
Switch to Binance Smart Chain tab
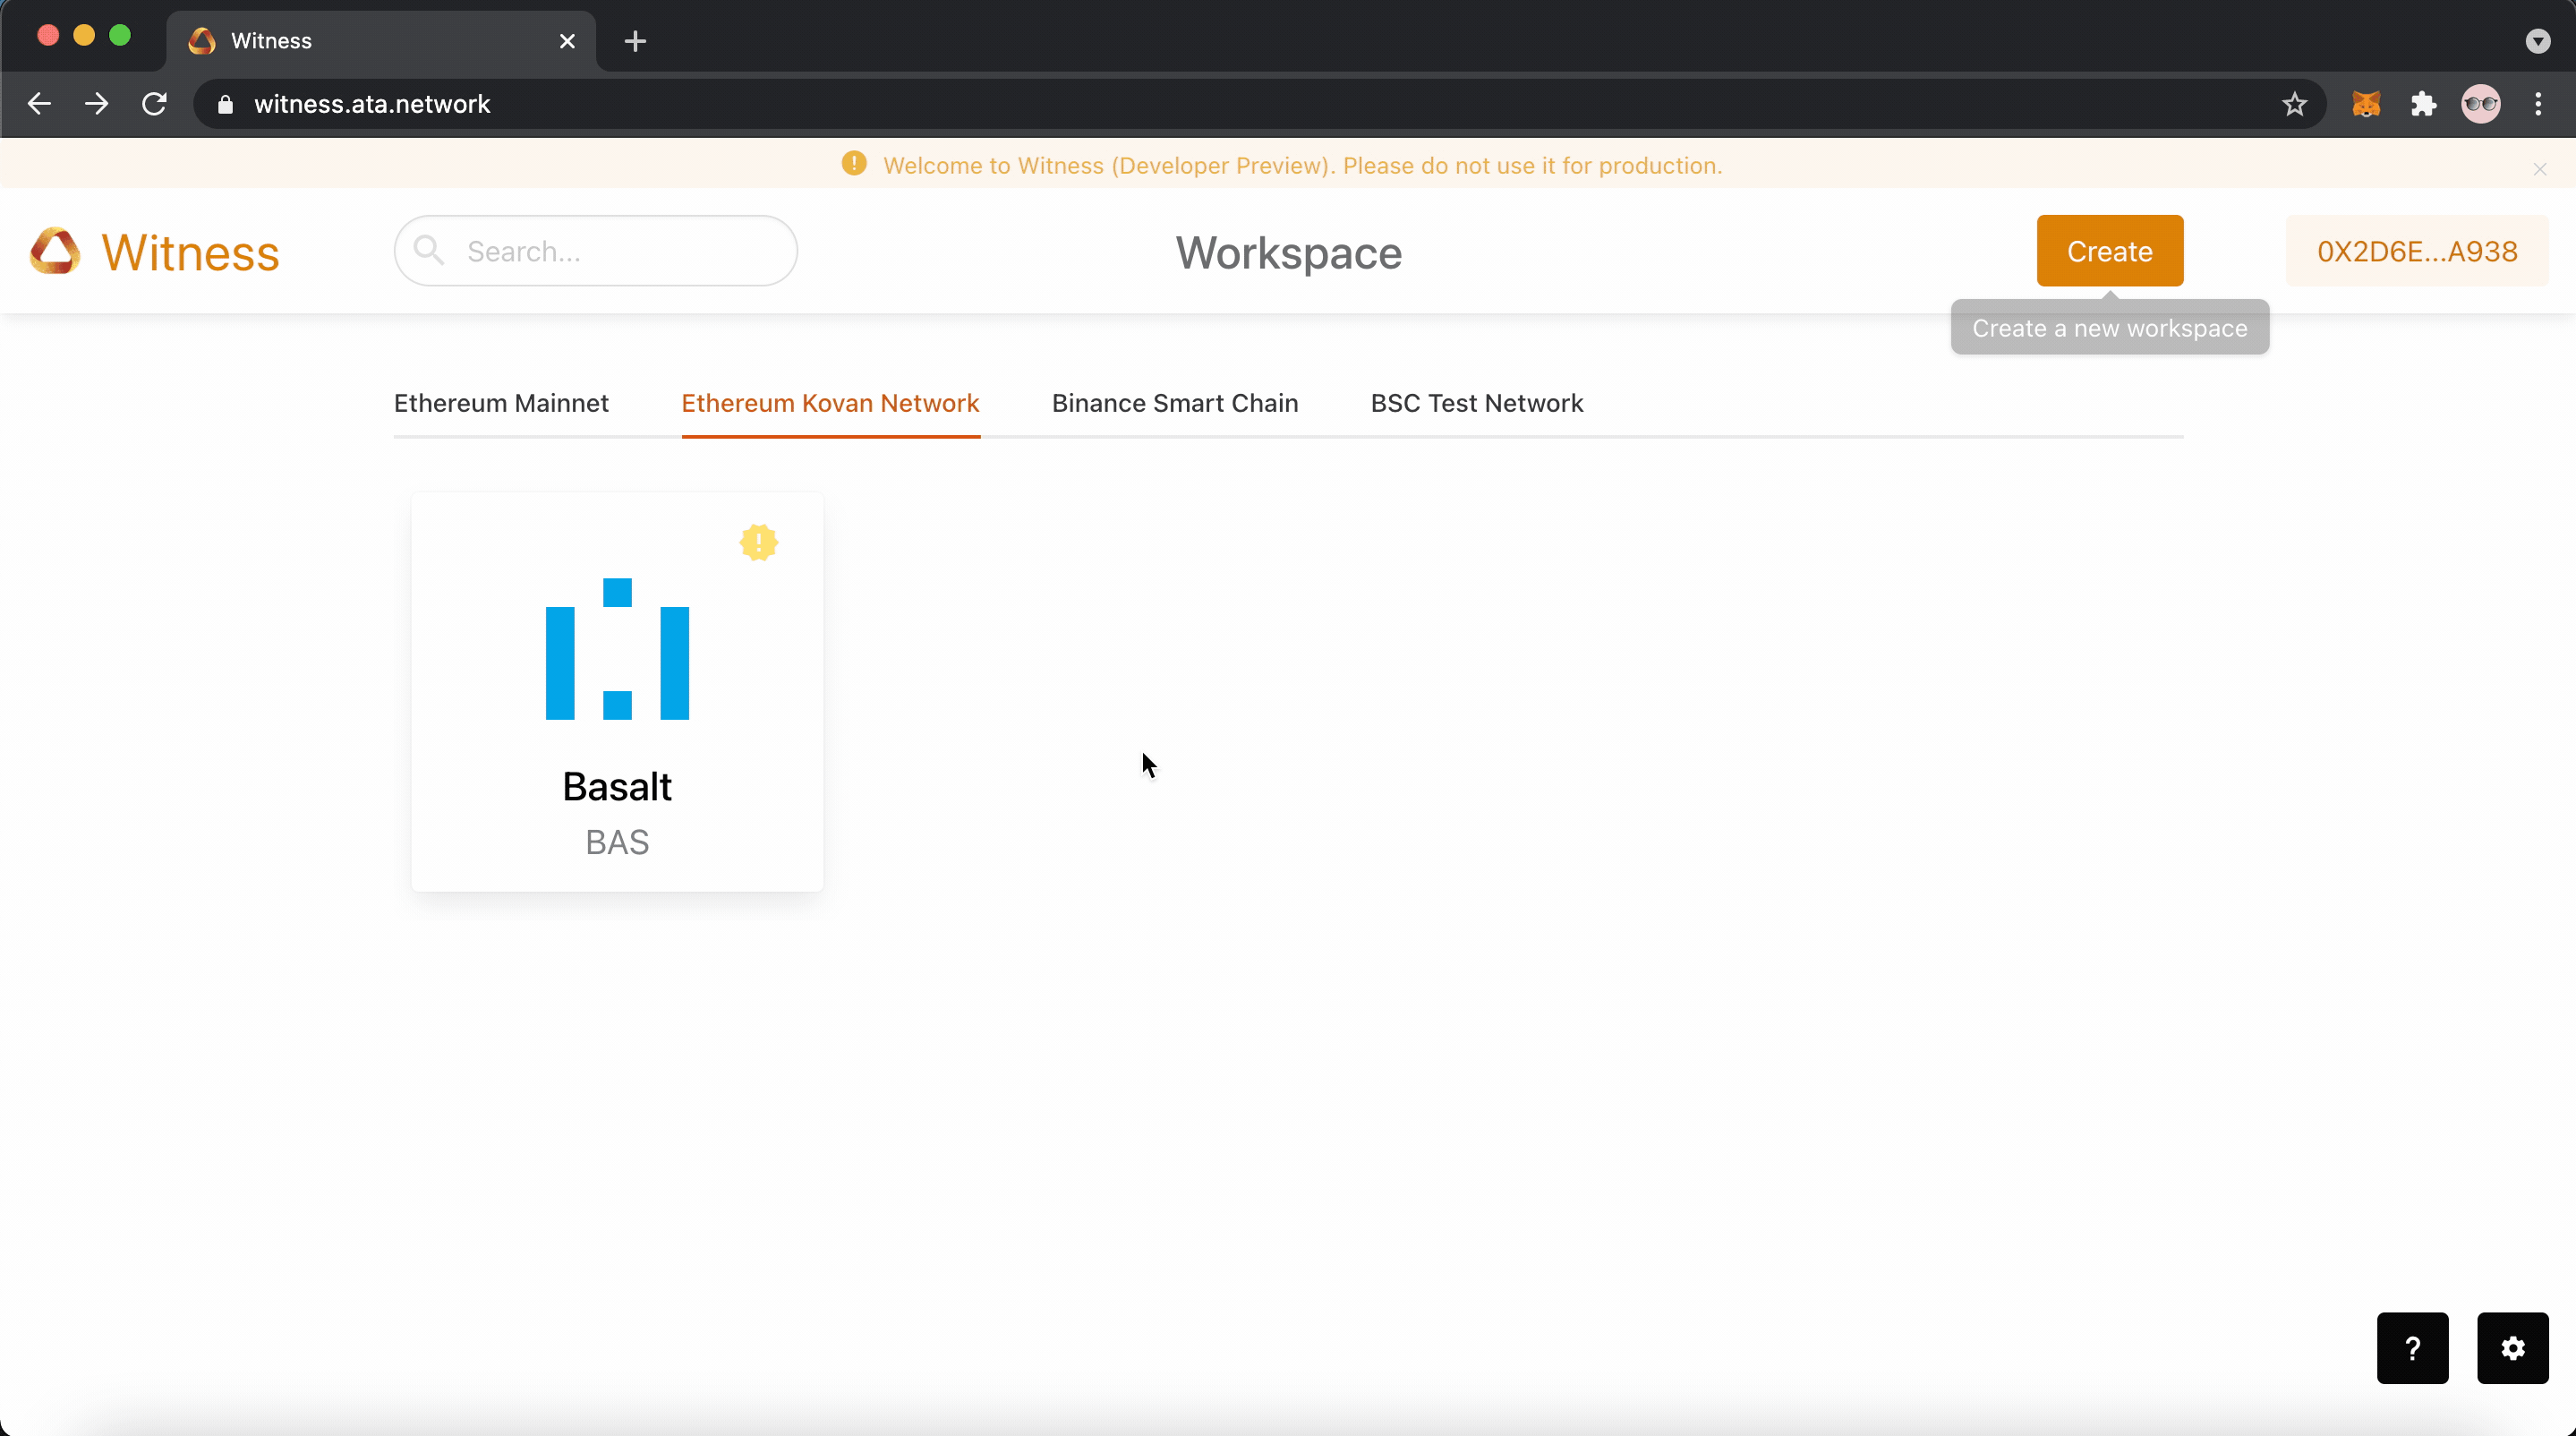[1175, 403]
